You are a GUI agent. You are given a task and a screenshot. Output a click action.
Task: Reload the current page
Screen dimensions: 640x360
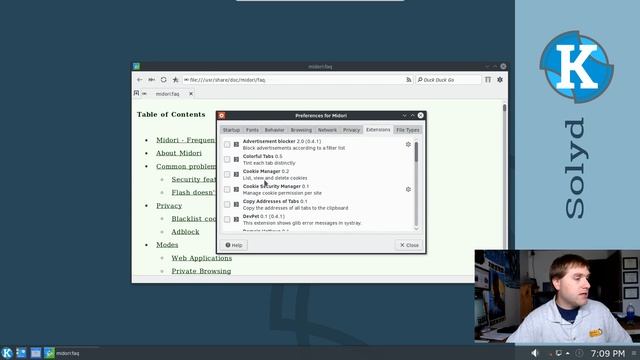pyautogui.click(x=163, y=80)
